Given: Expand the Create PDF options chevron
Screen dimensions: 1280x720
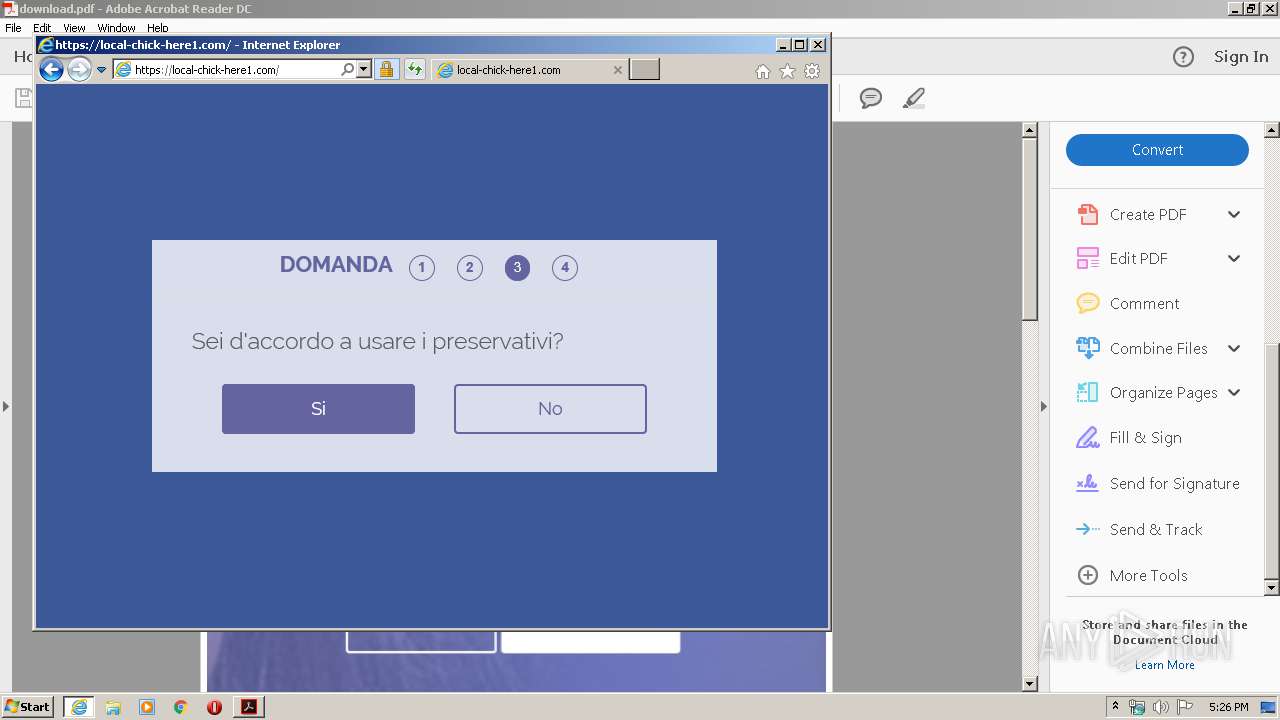Looking at the screenshot, I should [x=1234, y=214].
